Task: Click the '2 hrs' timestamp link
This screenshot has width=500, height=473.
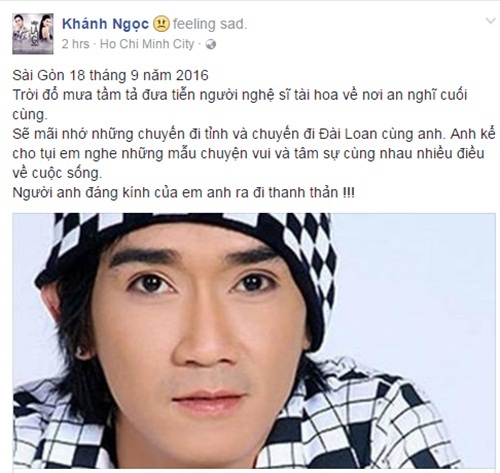Action: tap(76, 44)
